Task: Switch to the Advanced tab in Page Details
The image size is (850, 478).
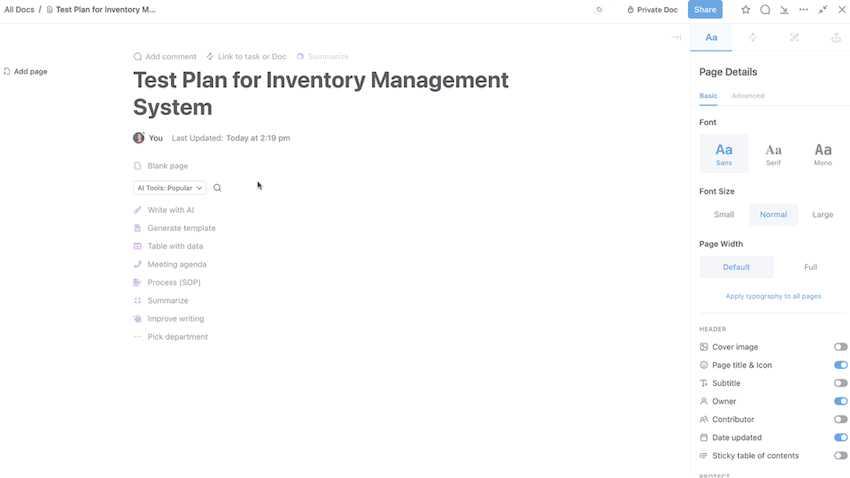Action: tap(748, 96)
